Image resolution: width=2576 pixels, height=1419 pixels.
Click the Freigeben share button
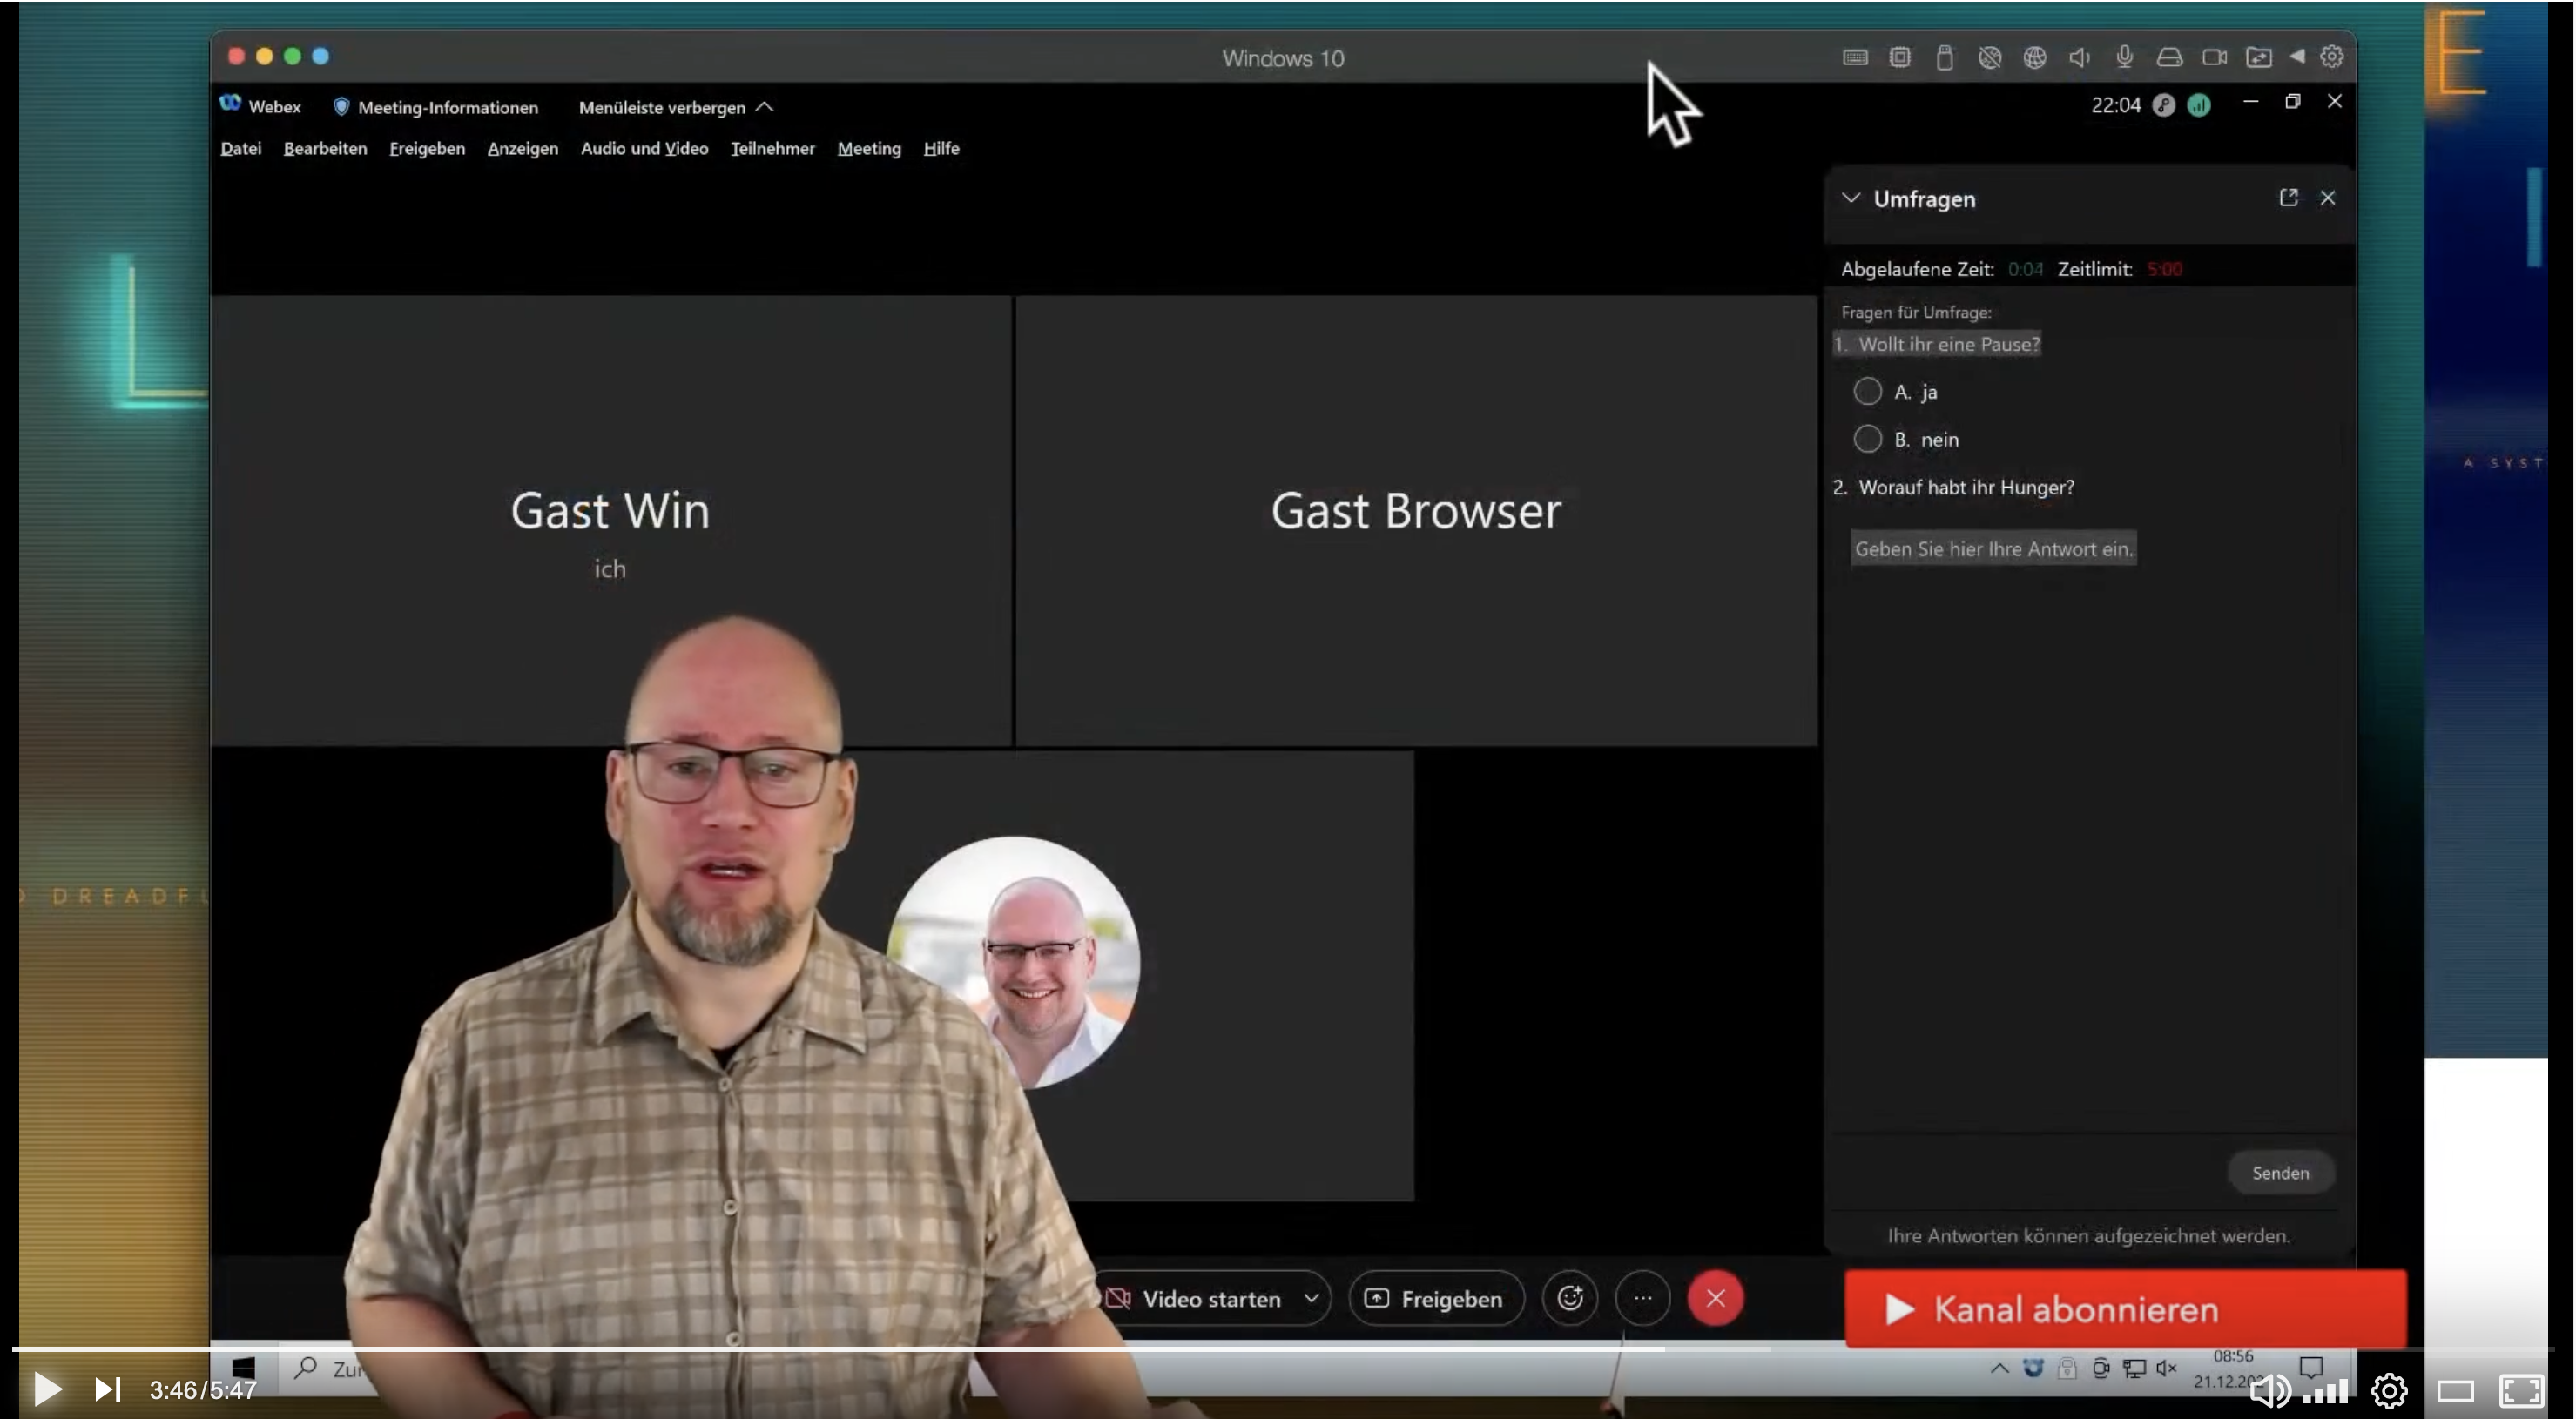pyautogui.click(x=1435, y=1298)
